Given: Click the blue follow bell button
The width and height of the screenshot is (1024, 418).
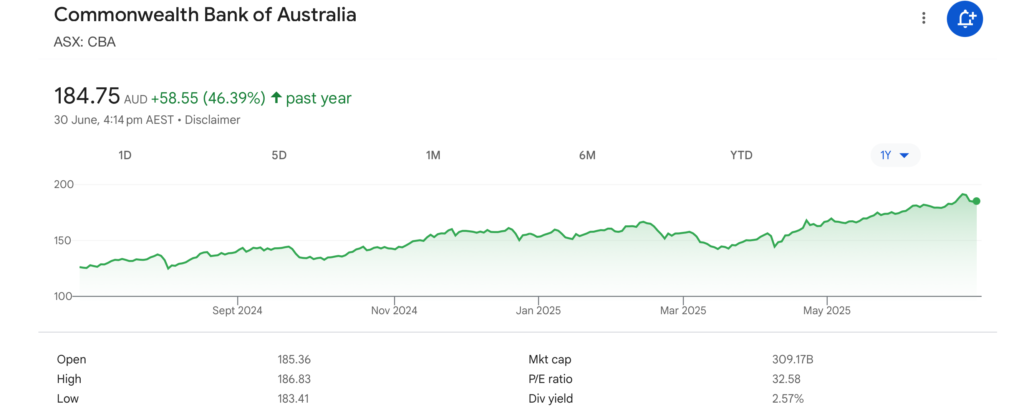Looking at the screenshot, I should click(x=965, y=18).
